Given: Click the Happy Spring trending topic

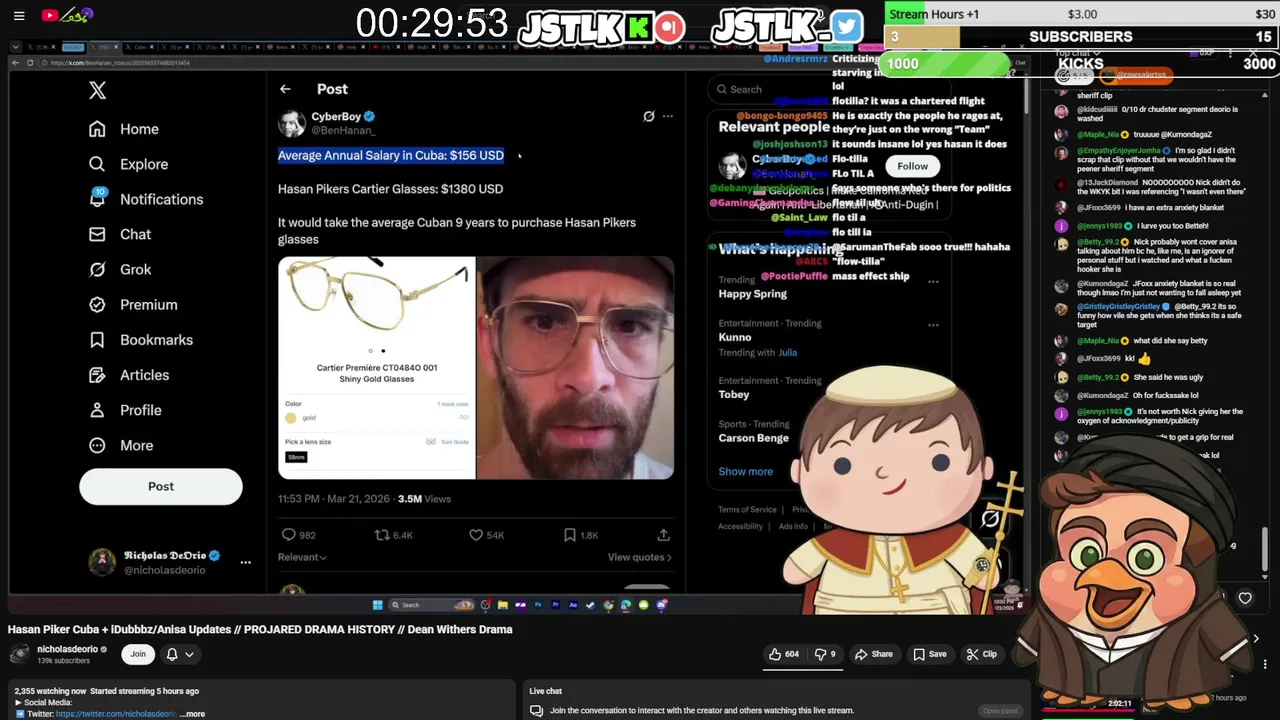Looking at the screenshot, I should (752, 294).
